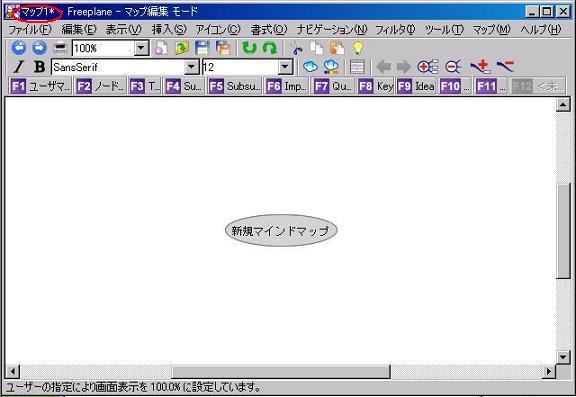Click the F9 Idea function key button
The width and height of the screenshot is (576, 397).
(x=416, y=86)
